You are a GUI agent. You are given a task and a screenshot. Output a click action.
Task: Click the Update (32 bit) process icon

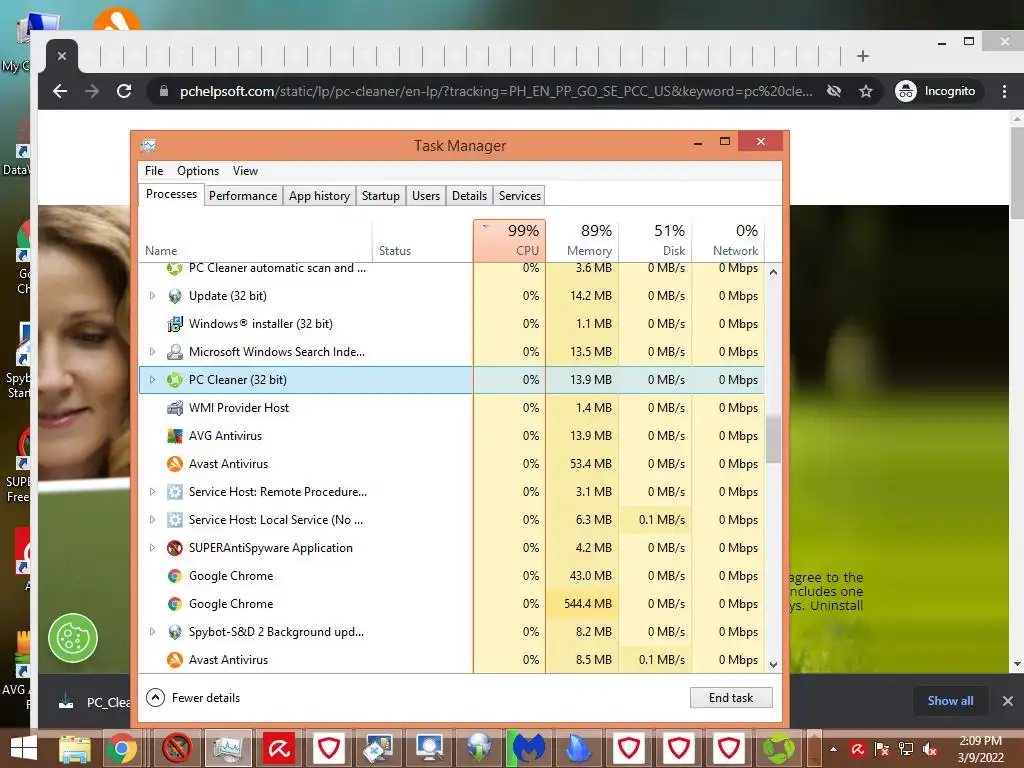click(x=174, y=296)
